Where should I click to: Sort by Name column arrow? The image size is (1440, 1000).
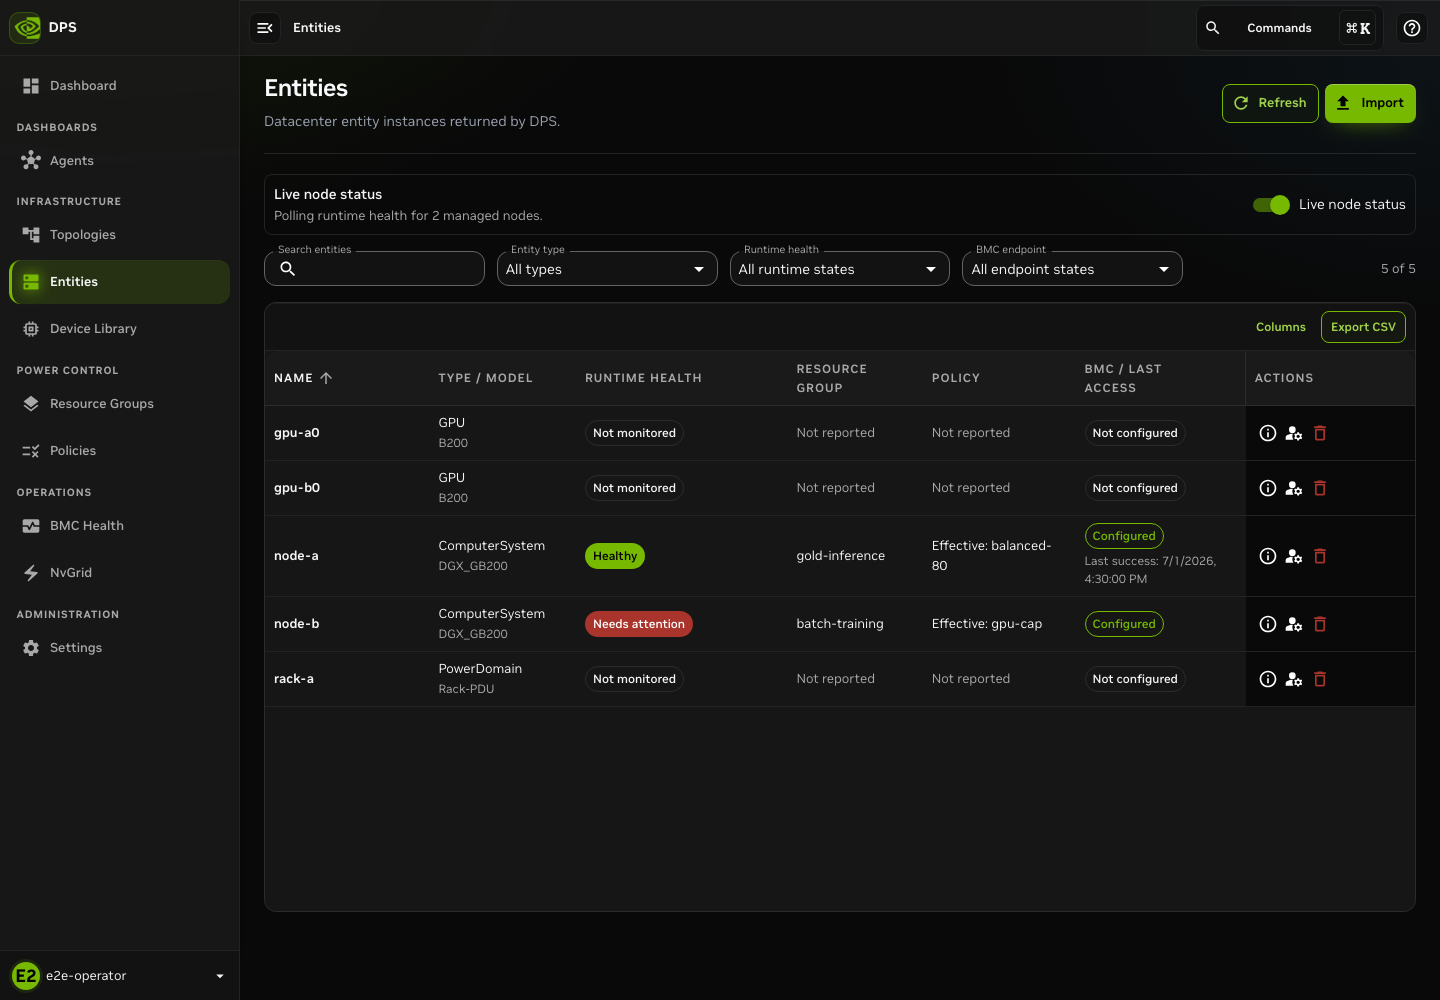(326, 378)
